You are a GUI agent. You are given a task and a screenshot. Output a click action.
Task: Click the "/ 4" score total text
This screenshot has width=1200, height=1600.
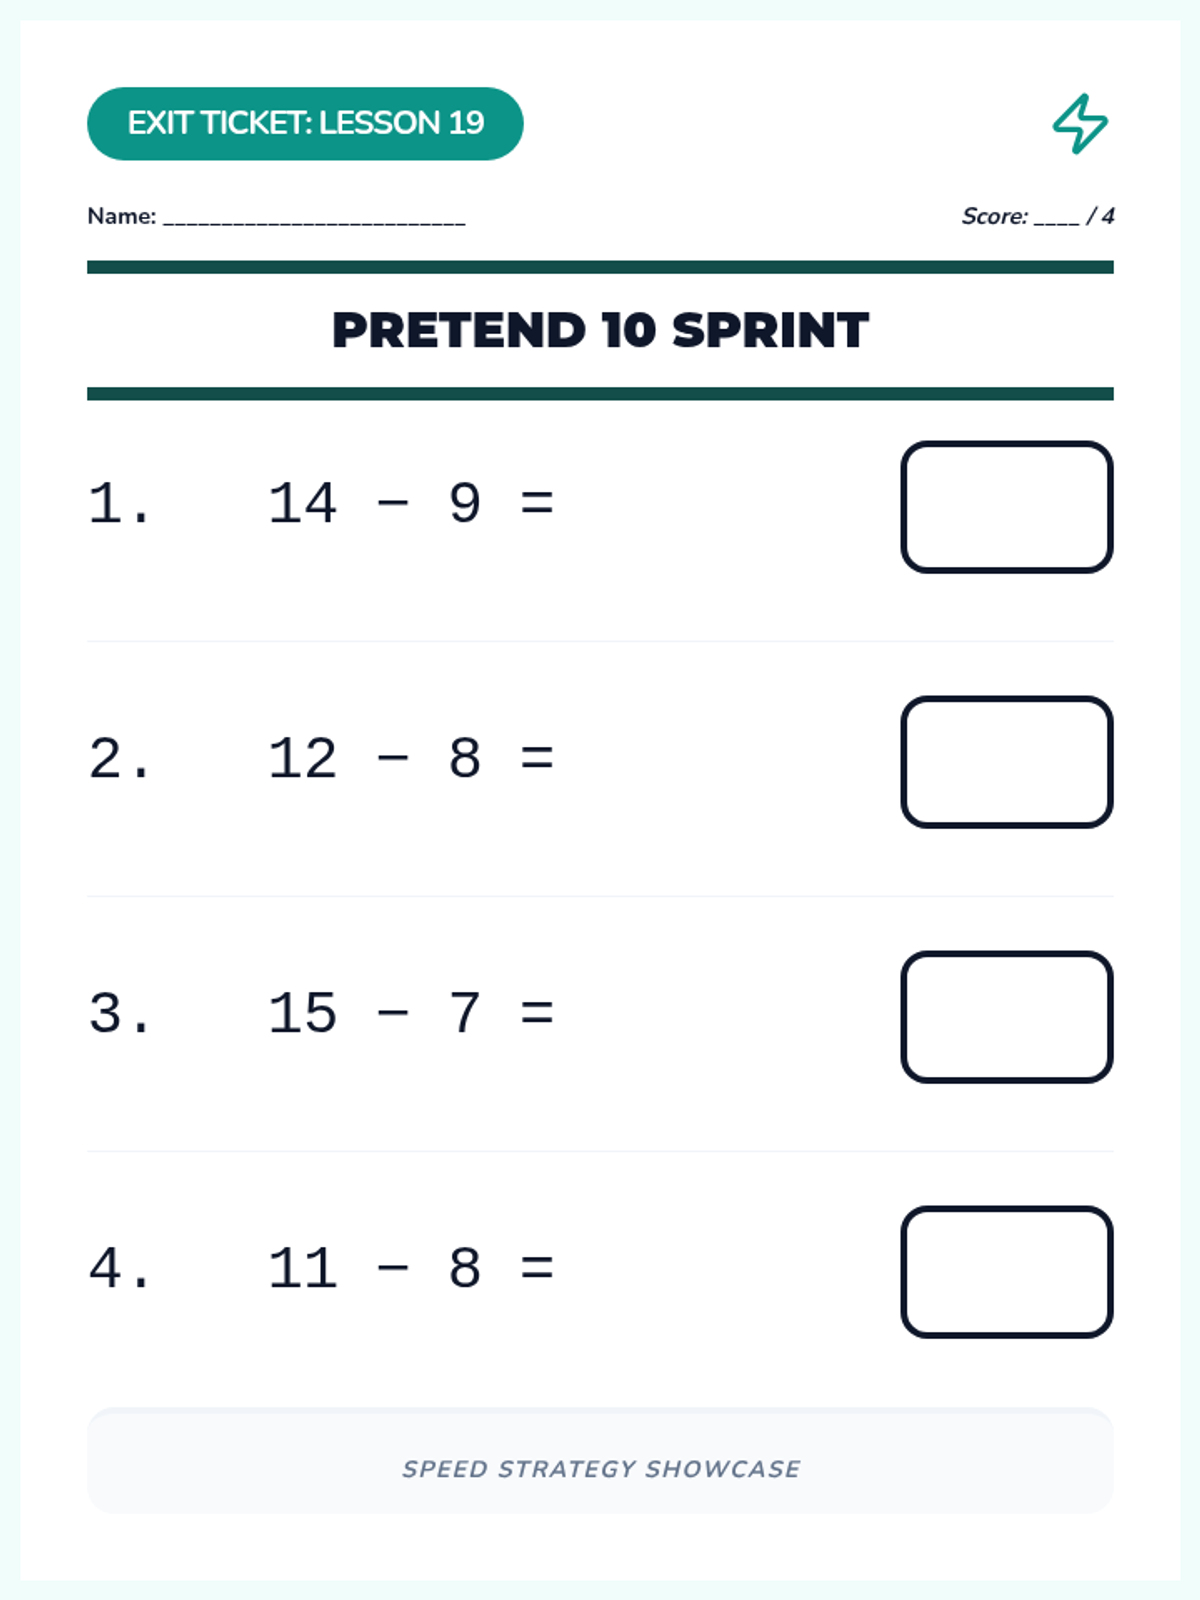pos(1100,216)
